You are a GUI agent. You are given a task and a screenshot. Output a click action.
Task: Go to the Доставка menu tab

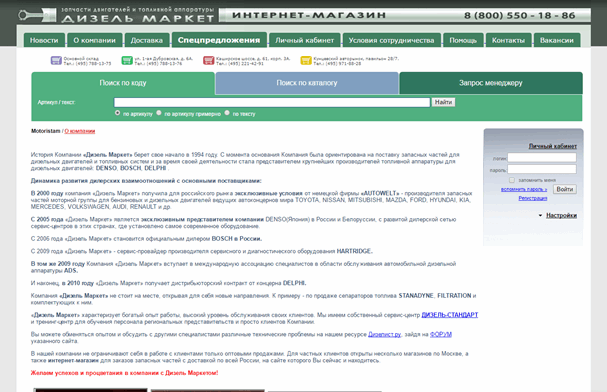(147, 40)
